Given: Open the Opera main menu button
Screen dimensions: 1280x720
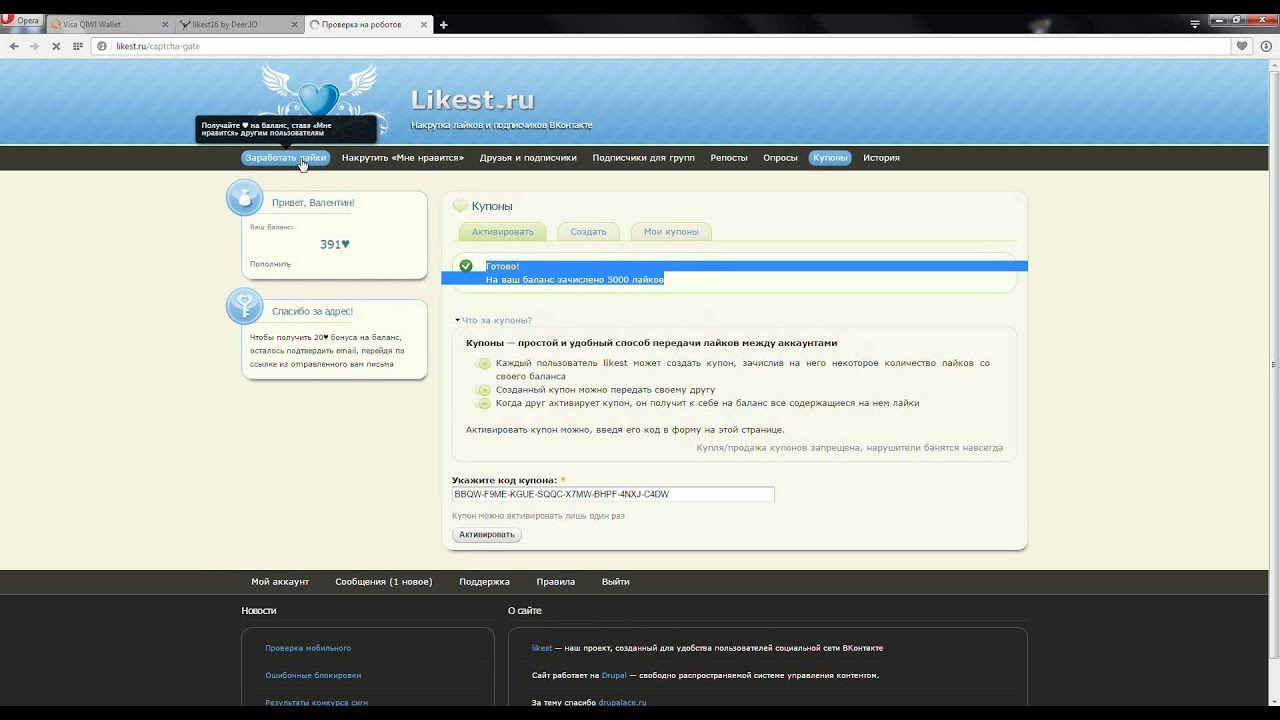Looking at the screenshot, I should click(x=22, y=21).
